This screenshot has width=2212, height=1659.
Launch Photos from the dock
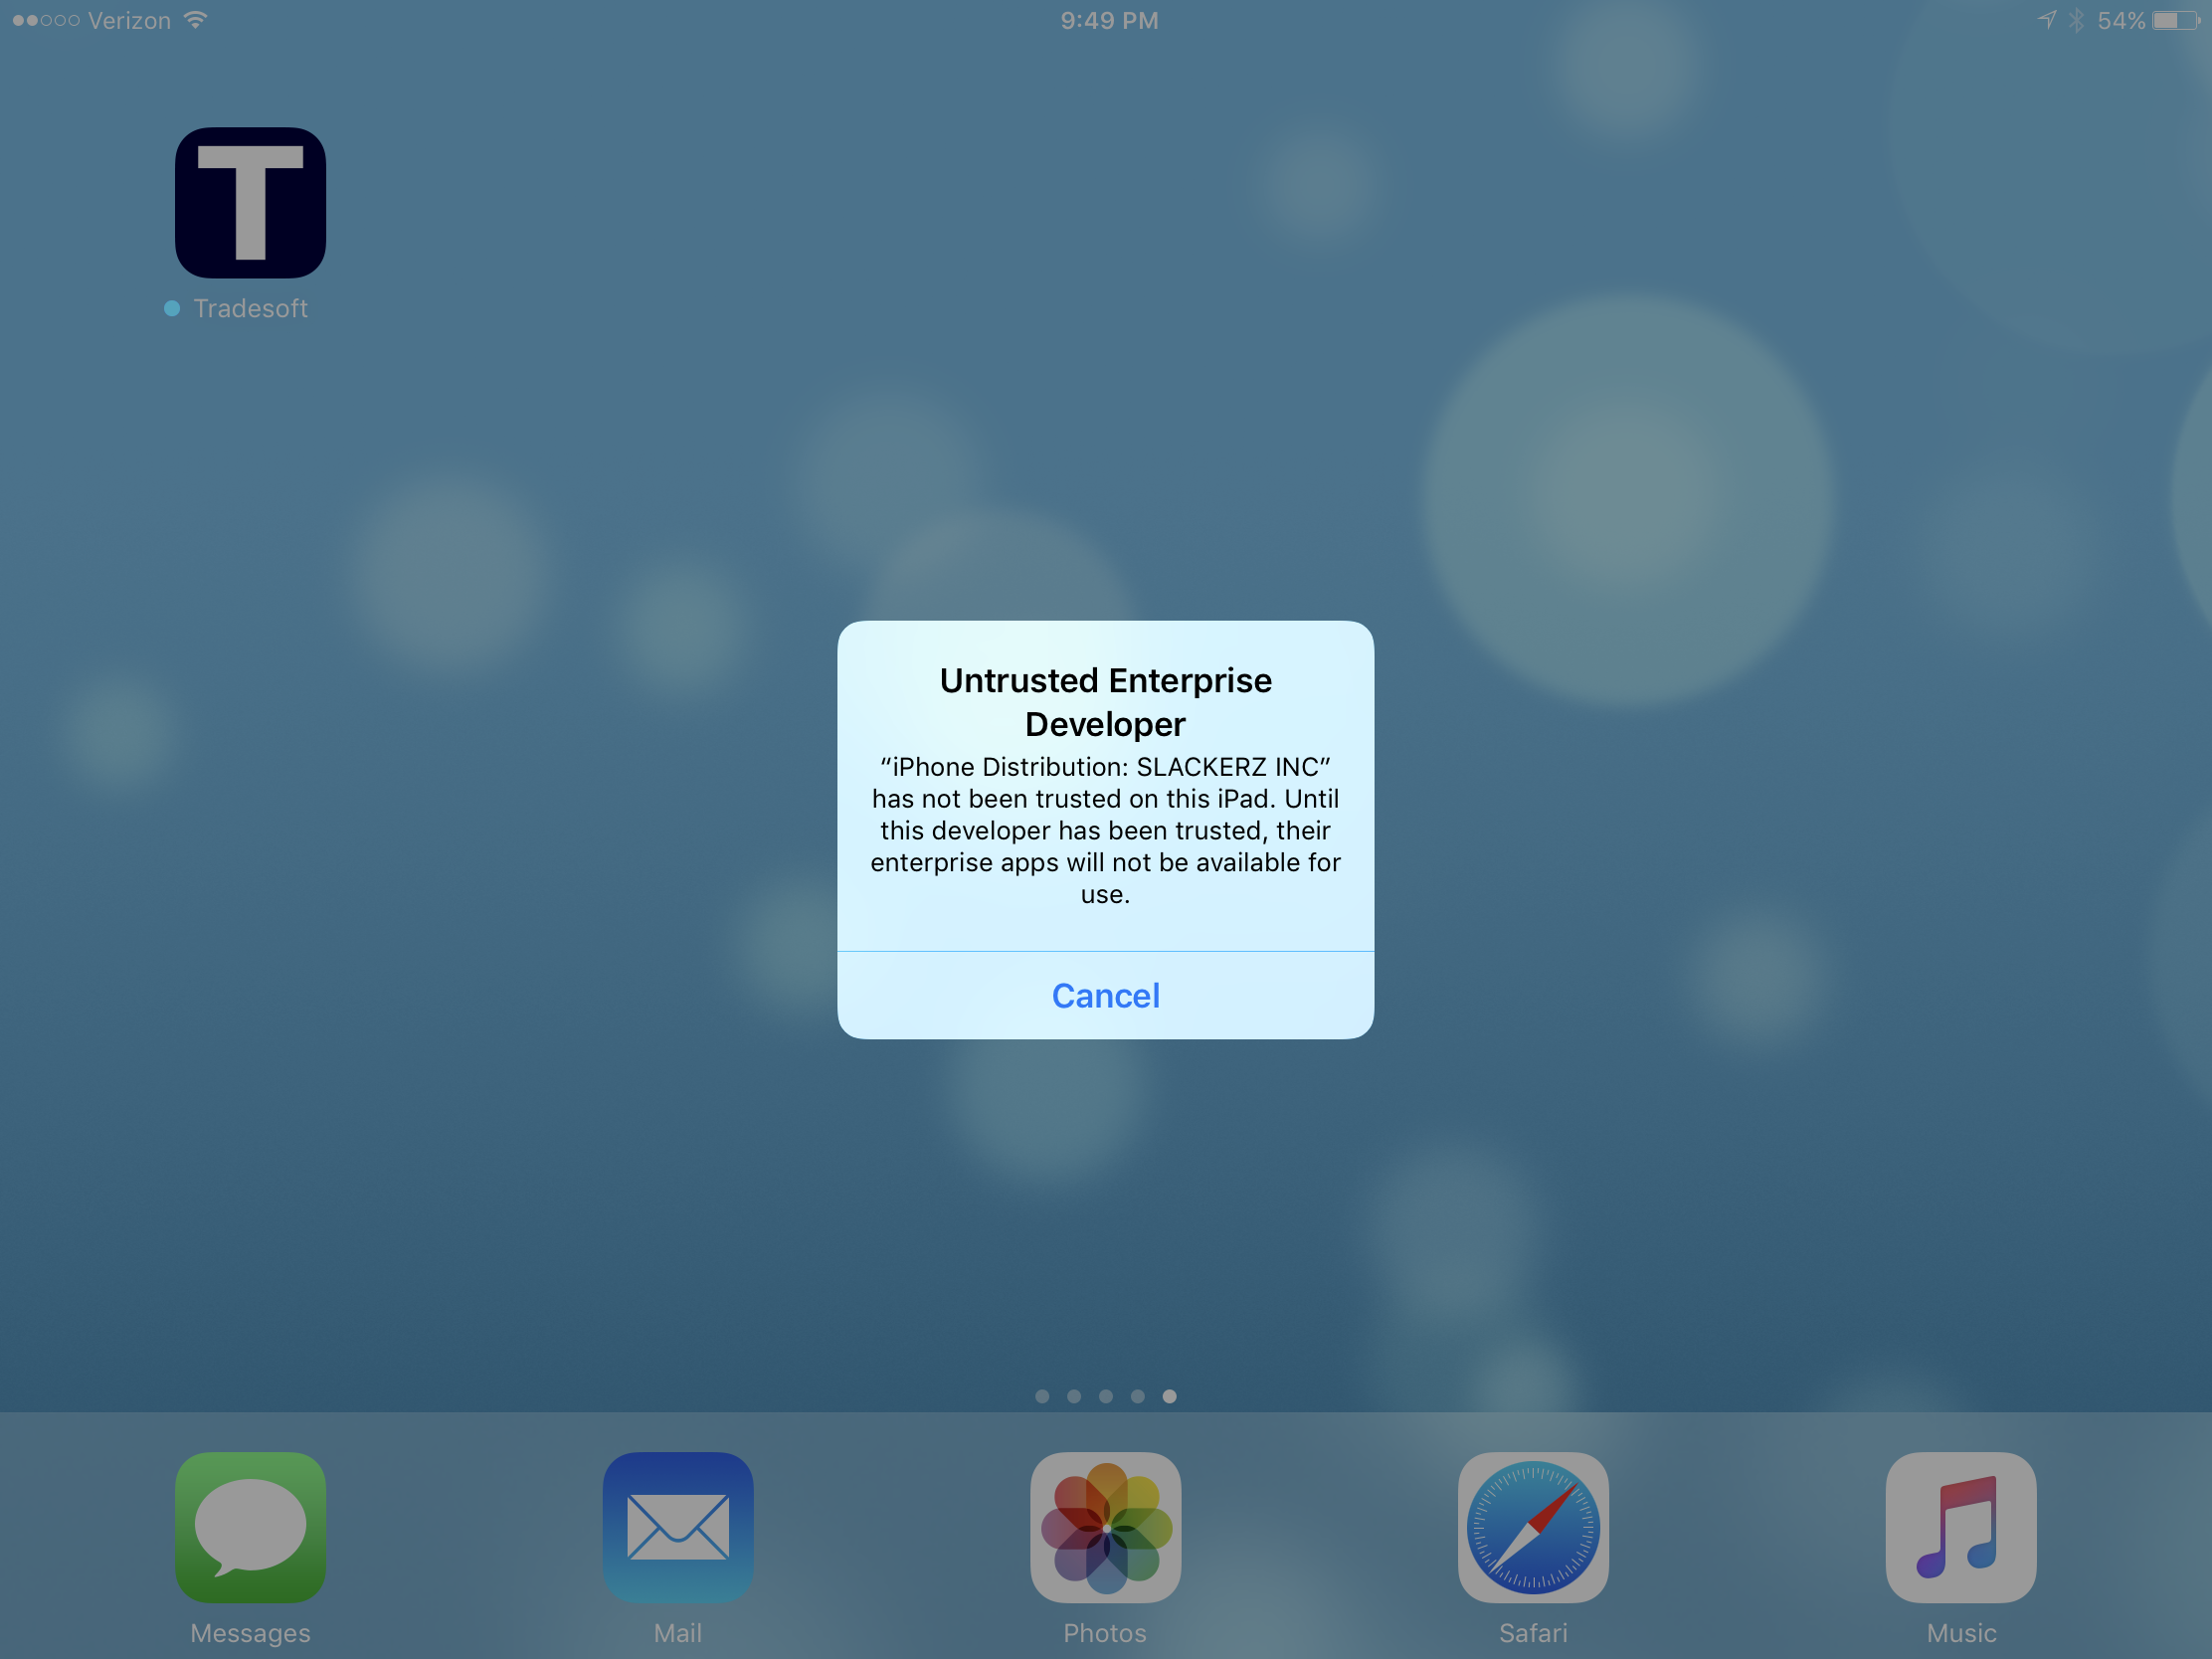(1105, 1527)
